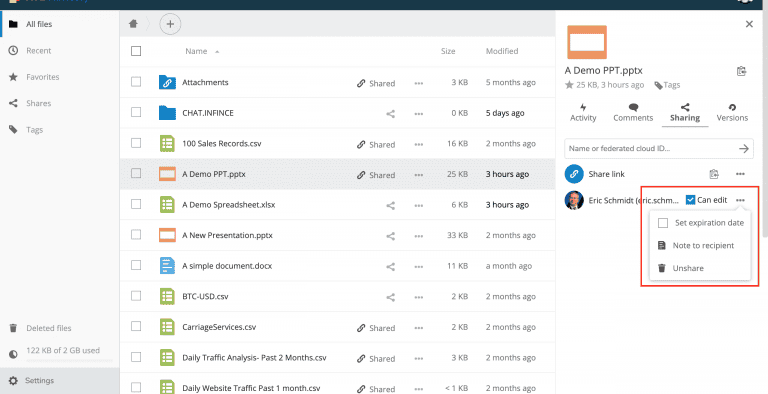The image size is (768, 394).
Task: Sort by the Modified column header
Action: tap(502, 51)
